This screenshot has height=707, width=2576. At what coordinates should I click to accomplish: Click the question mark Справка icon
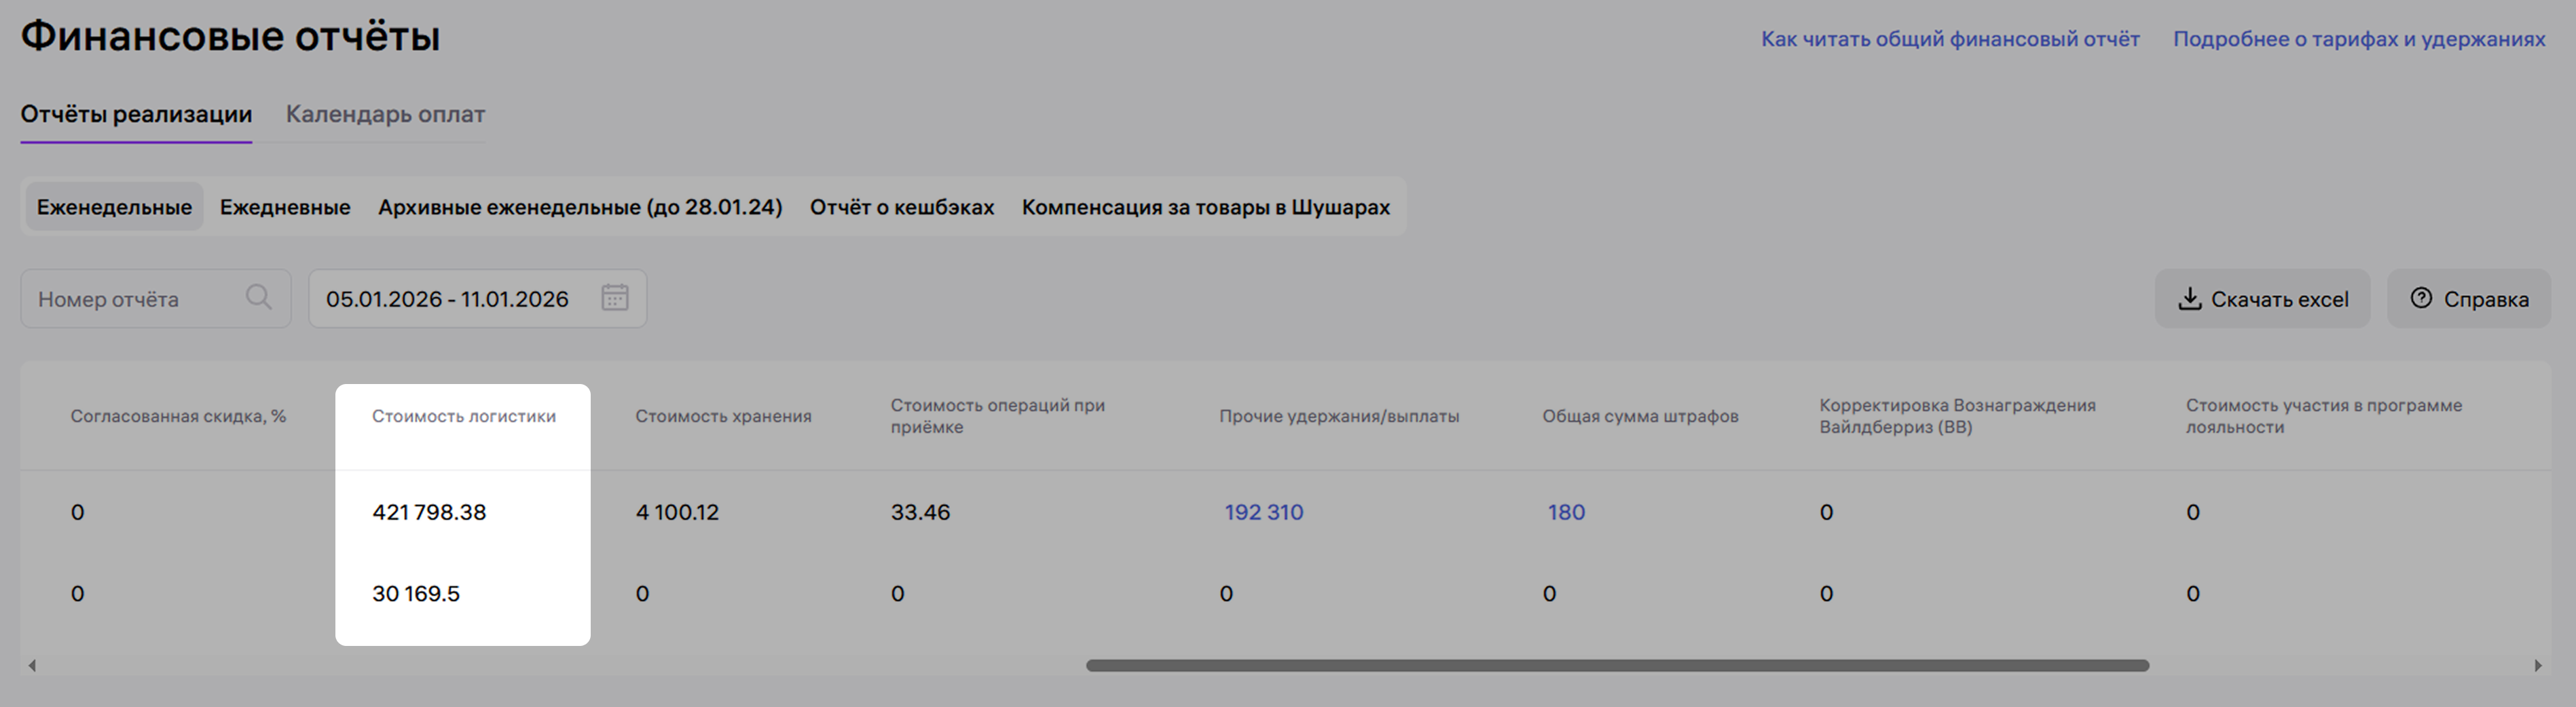click(x=2421, y=298)
